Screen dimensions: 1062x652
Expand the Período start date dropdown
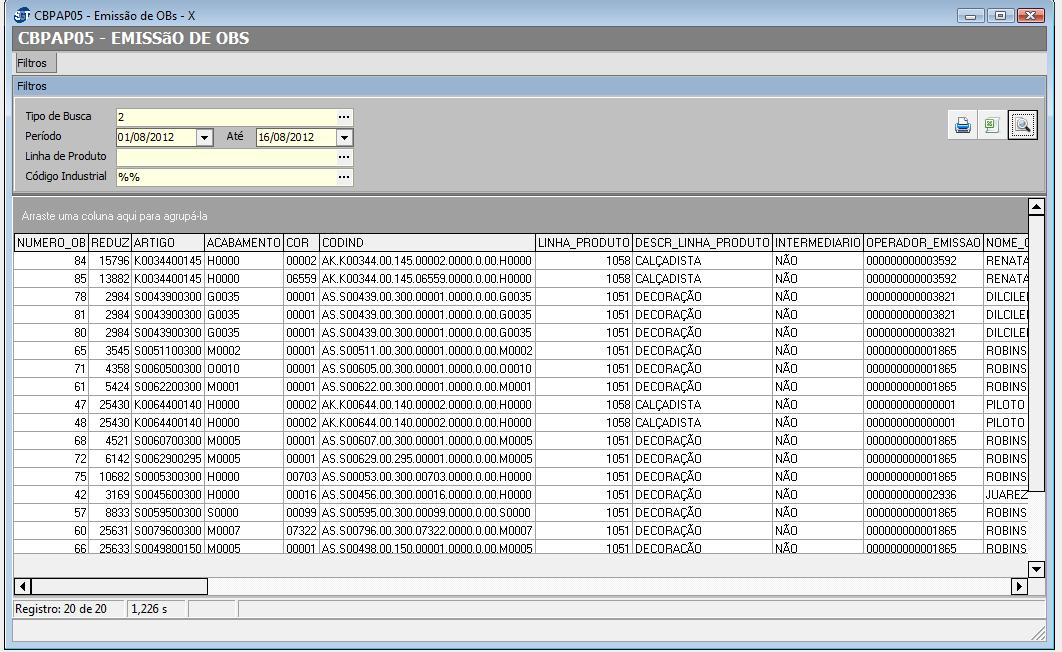(204, 137)
